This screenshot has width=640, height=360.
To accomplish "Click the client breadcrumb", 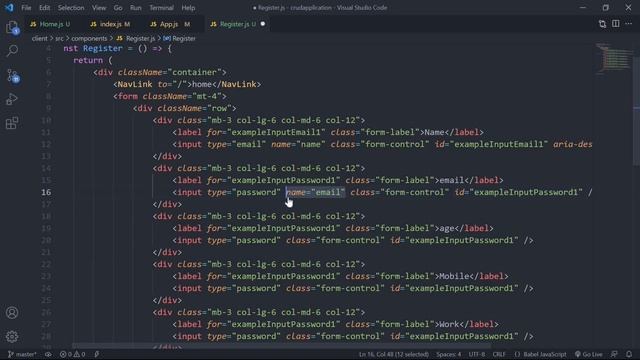I will coord(40,38).
